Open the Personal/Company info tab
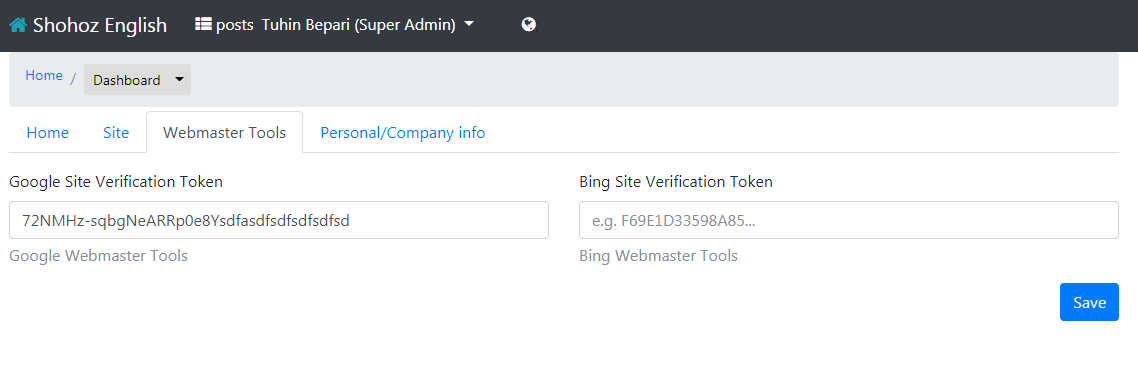This screenshot has height=377, width=1138. 403,132
